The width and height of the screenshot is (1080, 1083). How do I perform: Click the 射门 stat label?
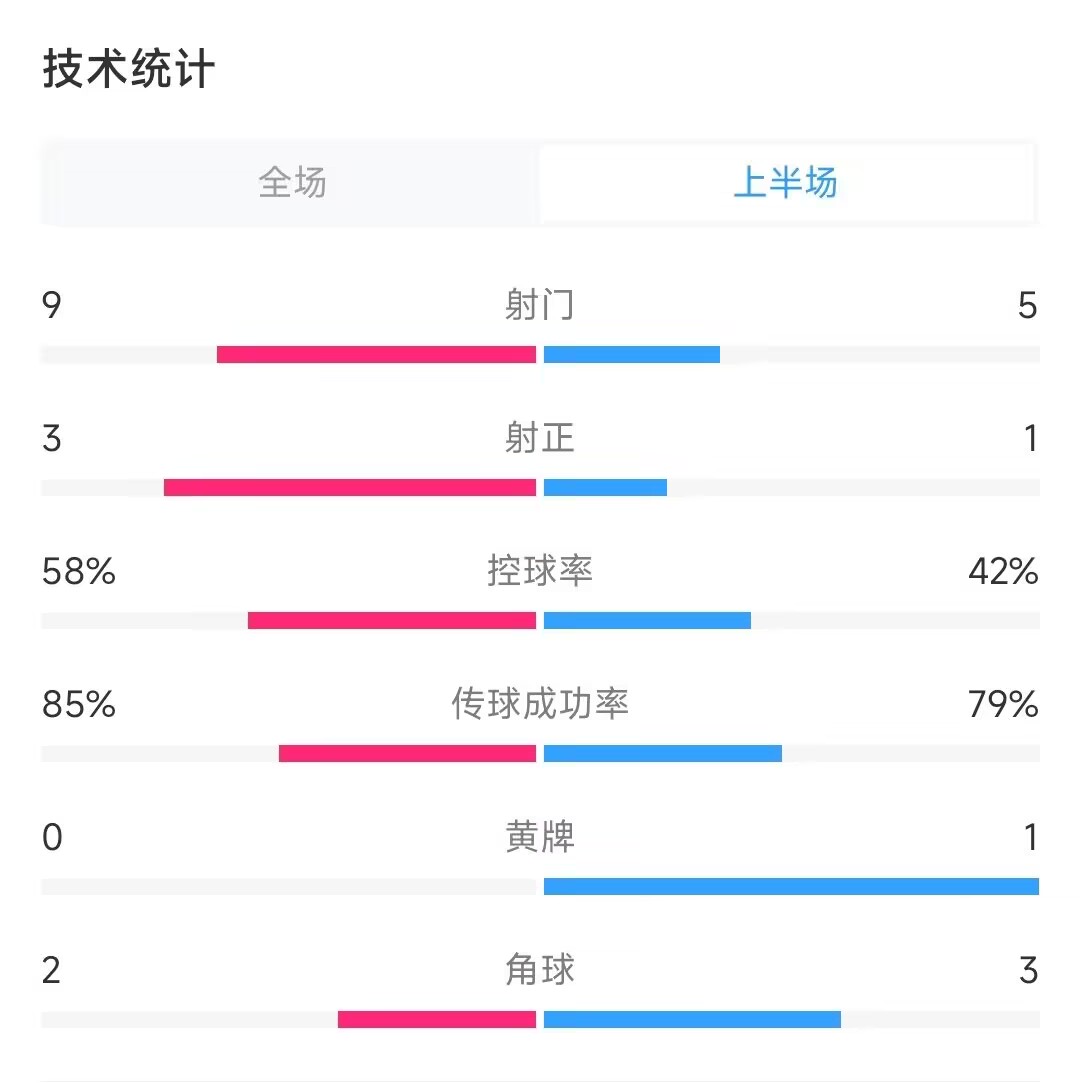pyautogui.click(x=539, y=305)
